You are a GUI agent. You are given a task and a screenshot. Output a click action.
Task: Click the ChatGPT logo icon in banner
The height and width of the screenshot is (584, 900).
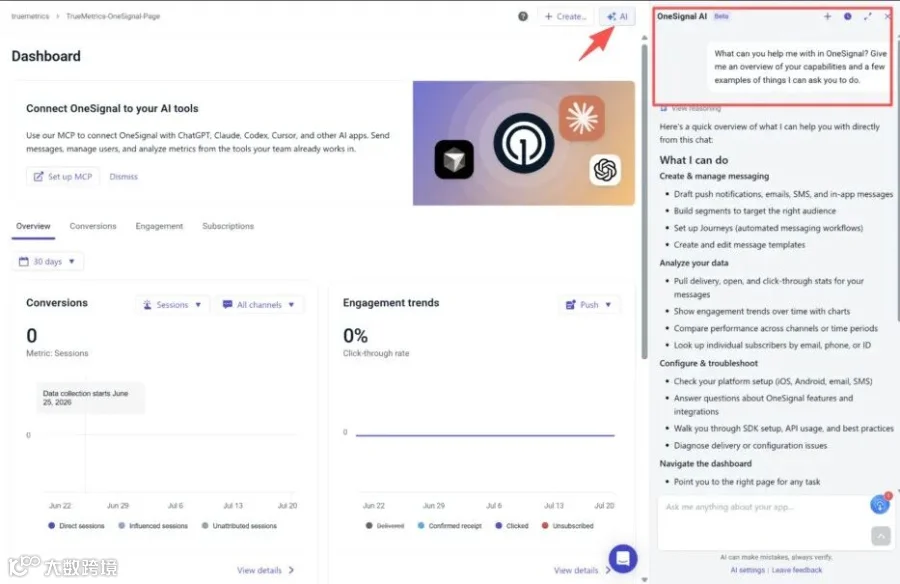(x=605, y=170)
